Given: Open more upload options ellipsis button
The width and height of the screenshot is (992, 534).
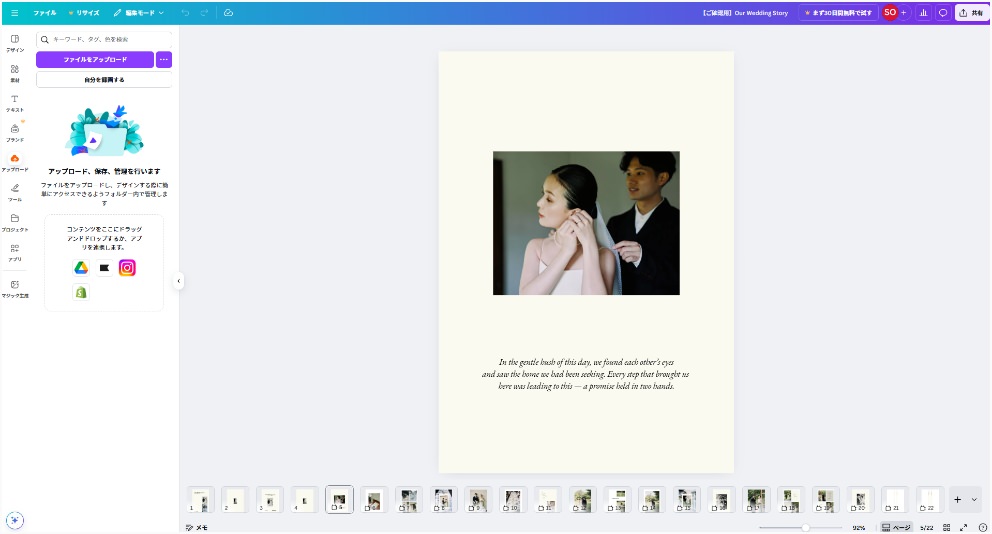Looking at the screenshot, I should click(x=164, y=60).
